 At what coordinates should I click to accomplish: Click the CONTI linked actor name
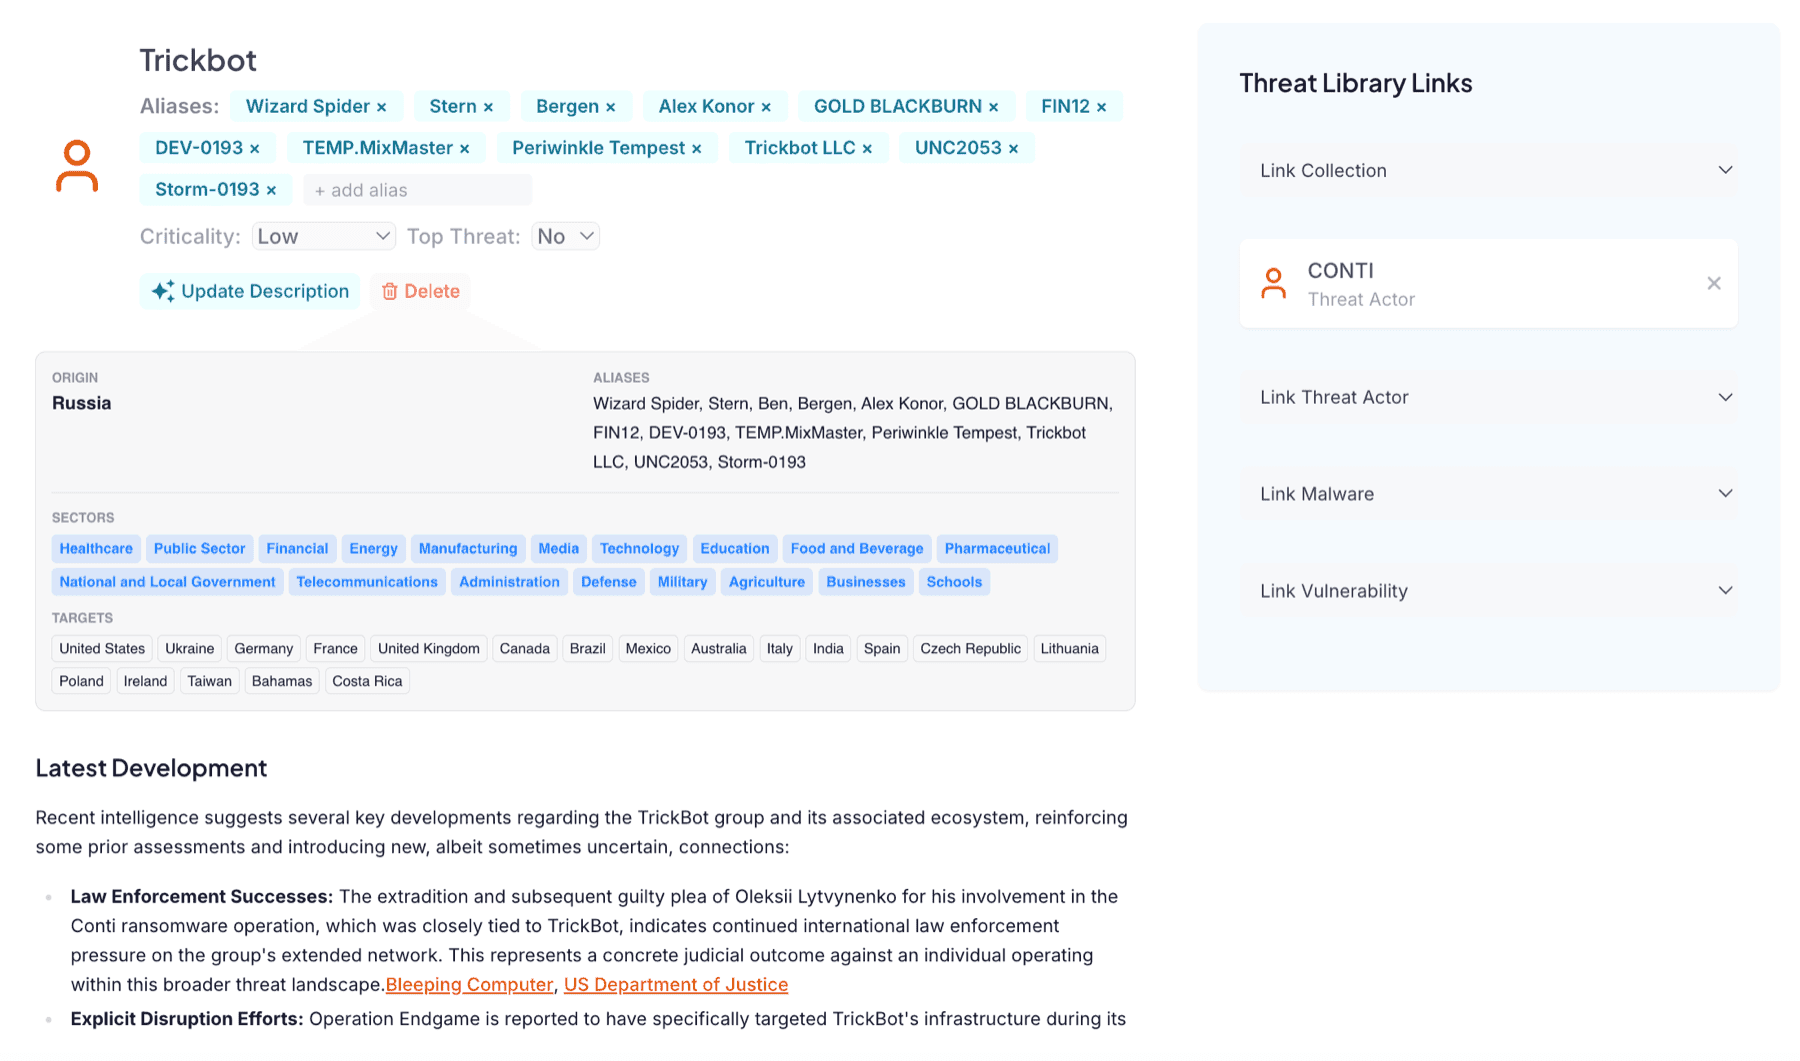point(1341,271)
